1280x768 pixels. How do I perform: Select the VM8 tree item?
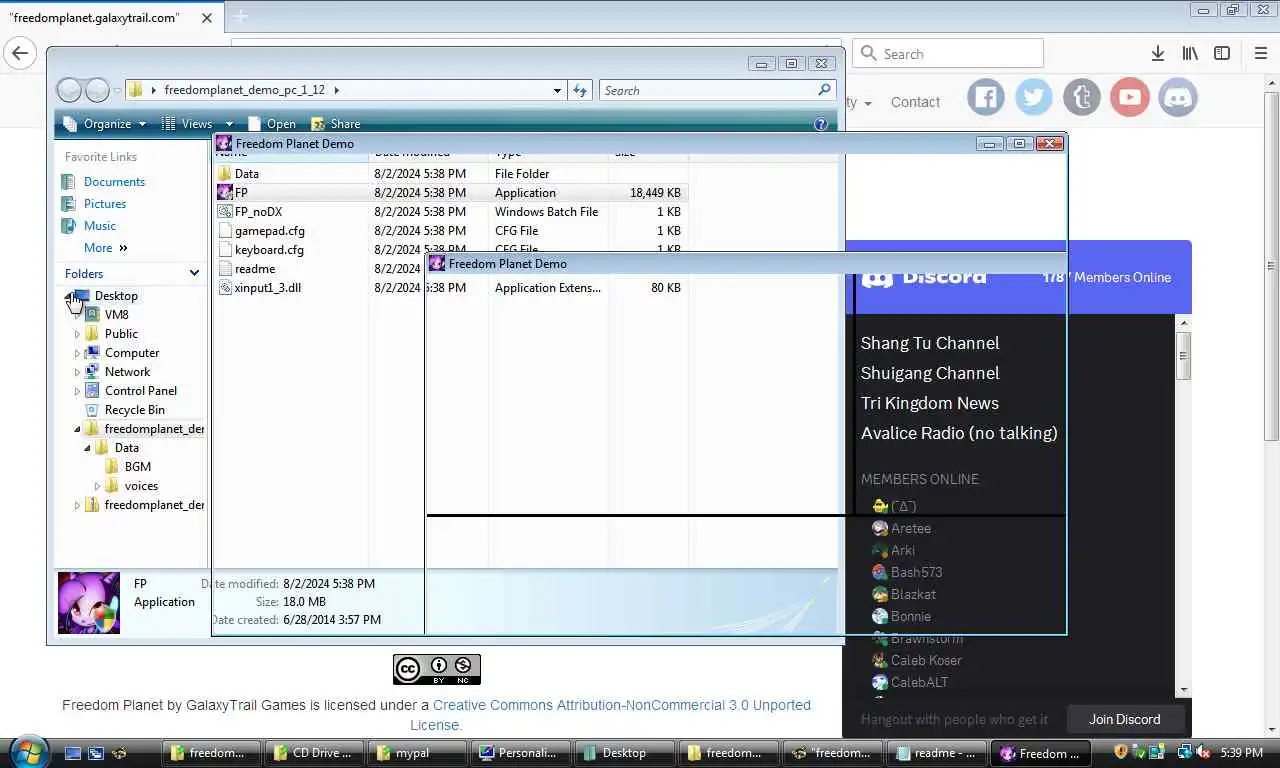click(x=116, y=315)
